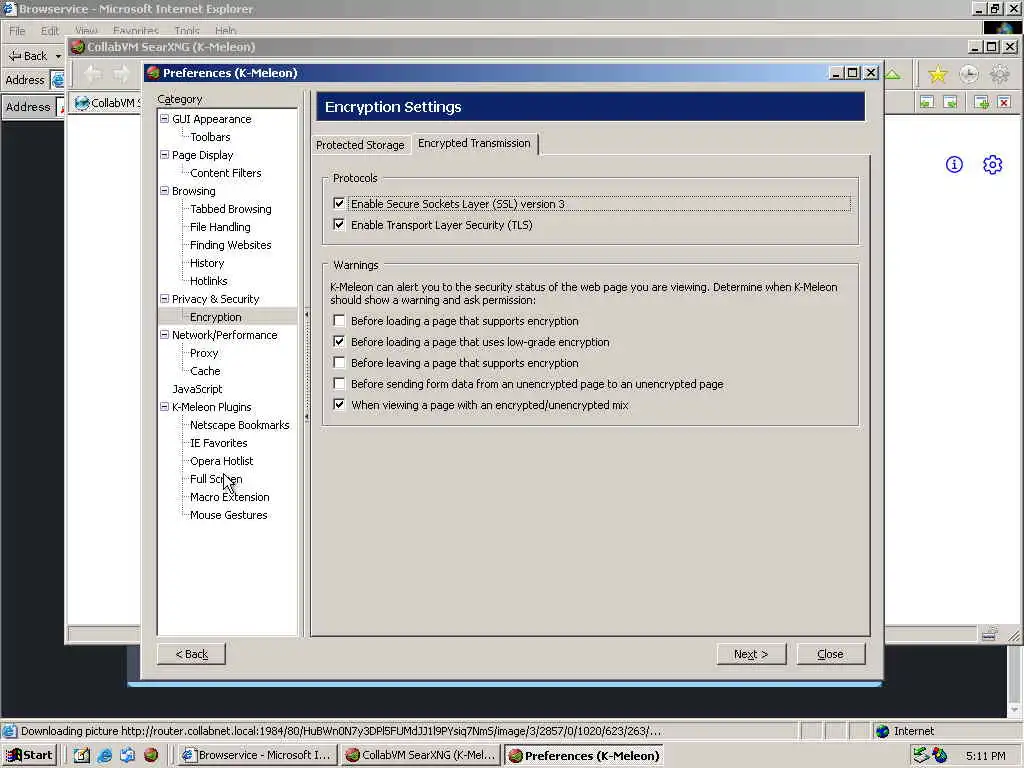
Task: Uncheck encrypted/unencrypted mix warning
Action: click(339, 404)
